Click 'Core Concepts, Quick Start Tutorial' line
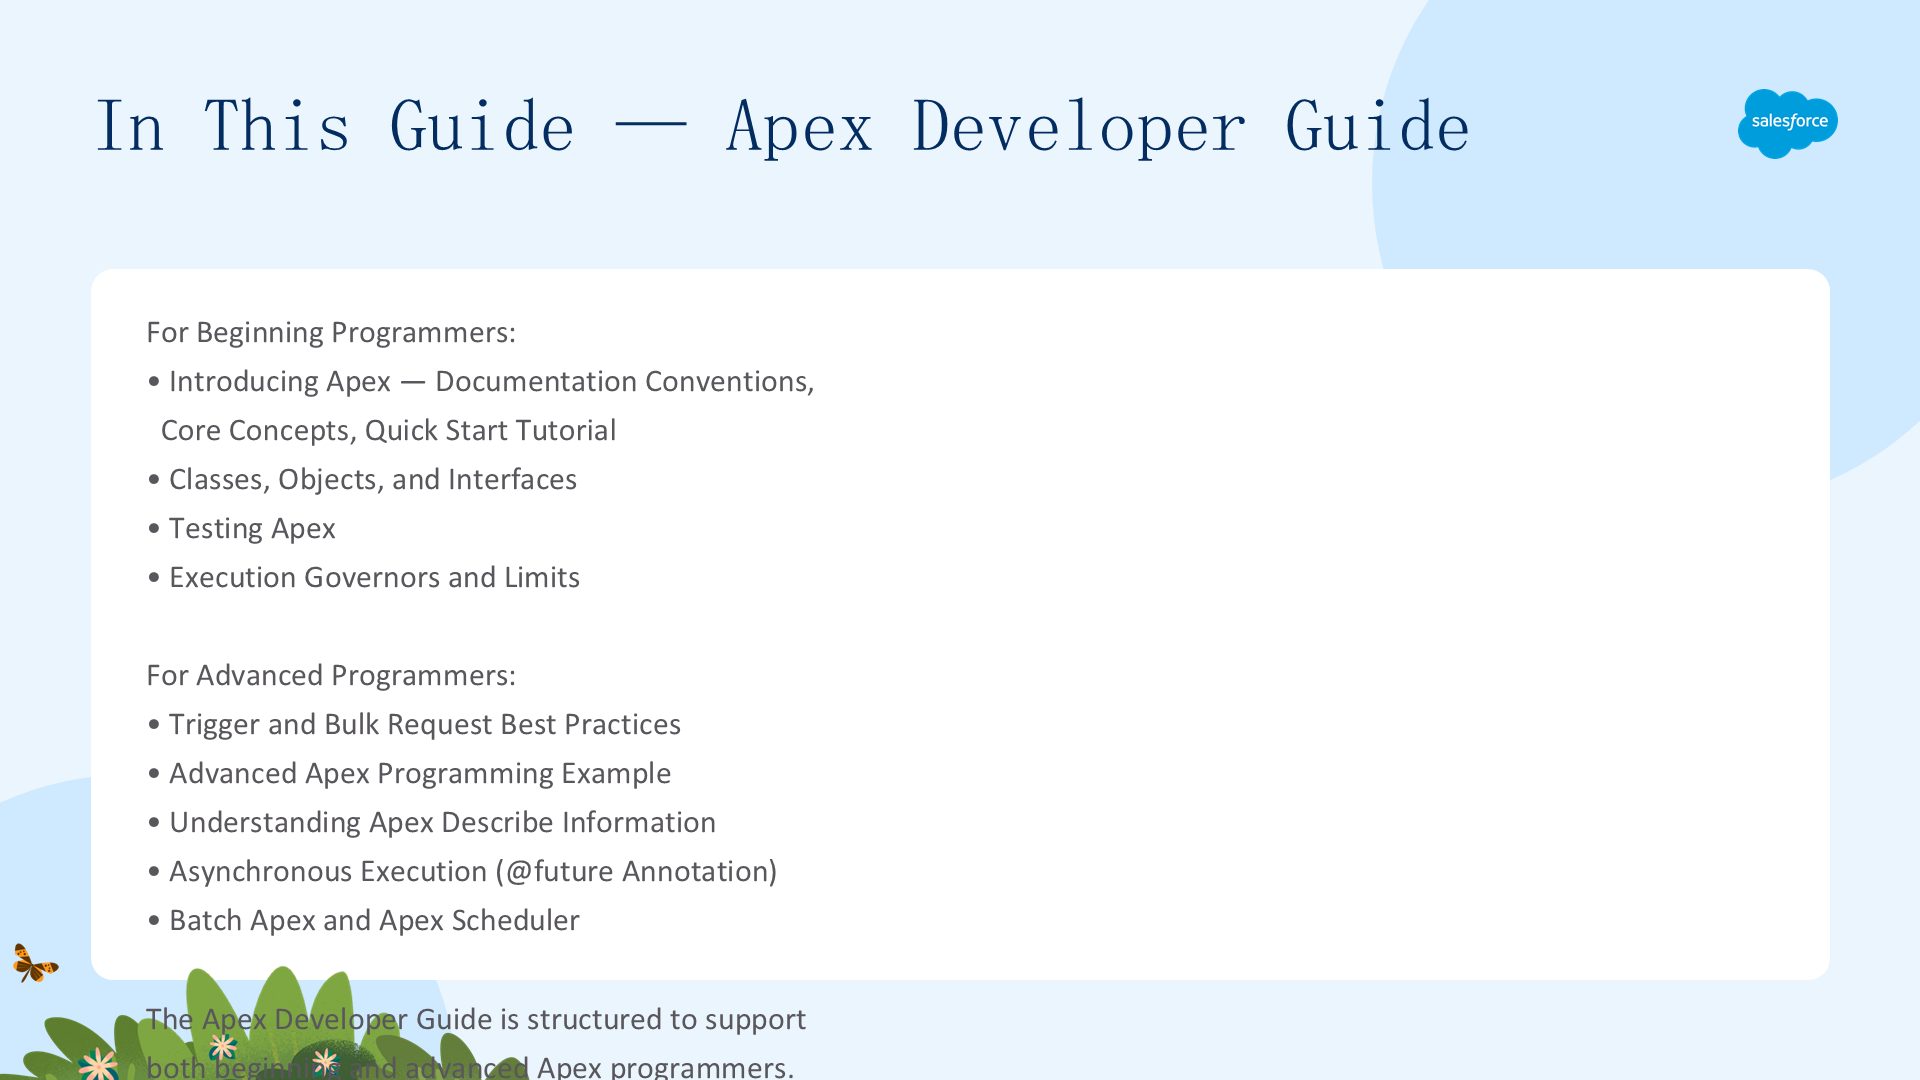 click(388, 430)
